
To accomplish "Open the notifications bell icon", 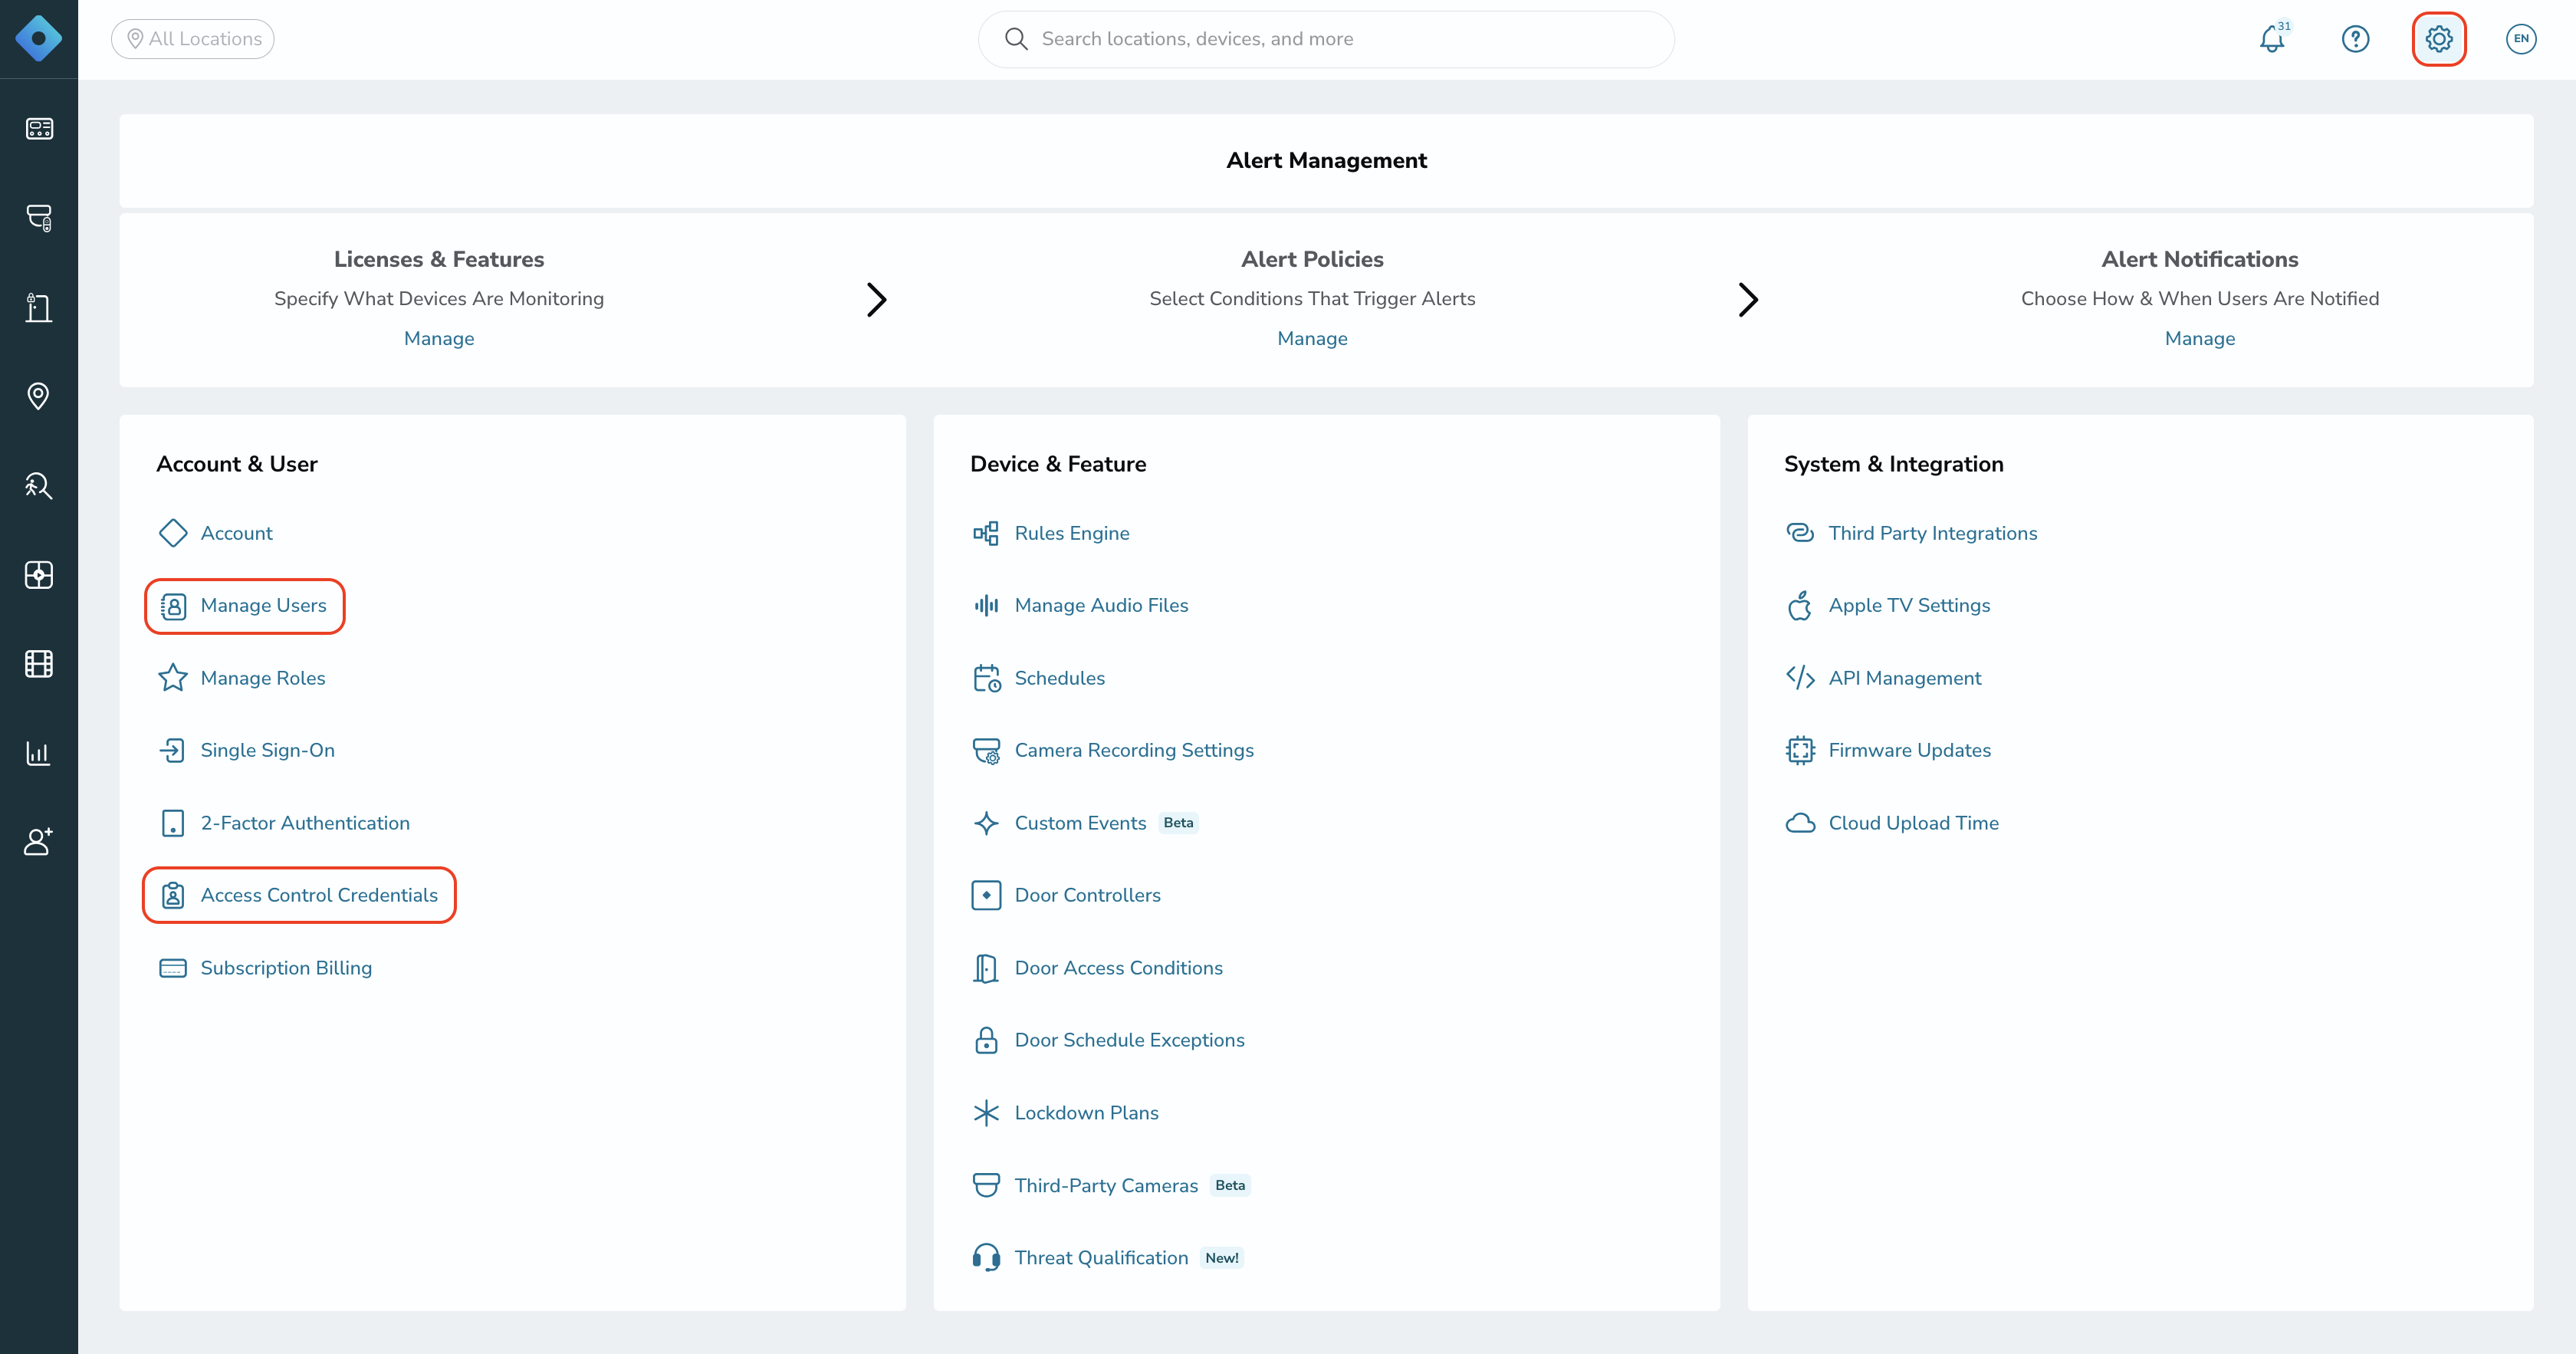I will [x=2272, y=39].
